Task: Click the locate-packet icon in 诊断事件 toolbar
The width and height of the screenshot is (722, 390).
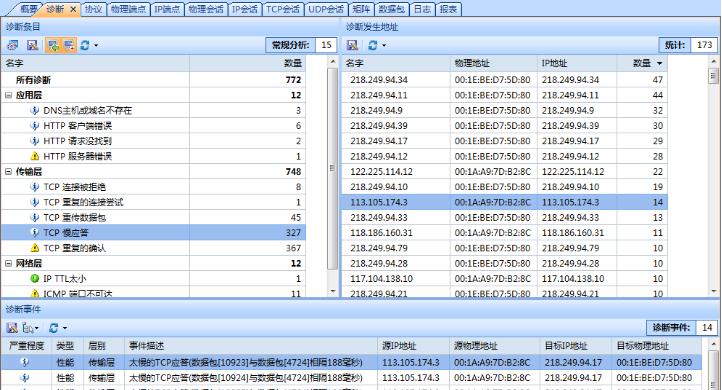Action: click(x=28, y=328)
